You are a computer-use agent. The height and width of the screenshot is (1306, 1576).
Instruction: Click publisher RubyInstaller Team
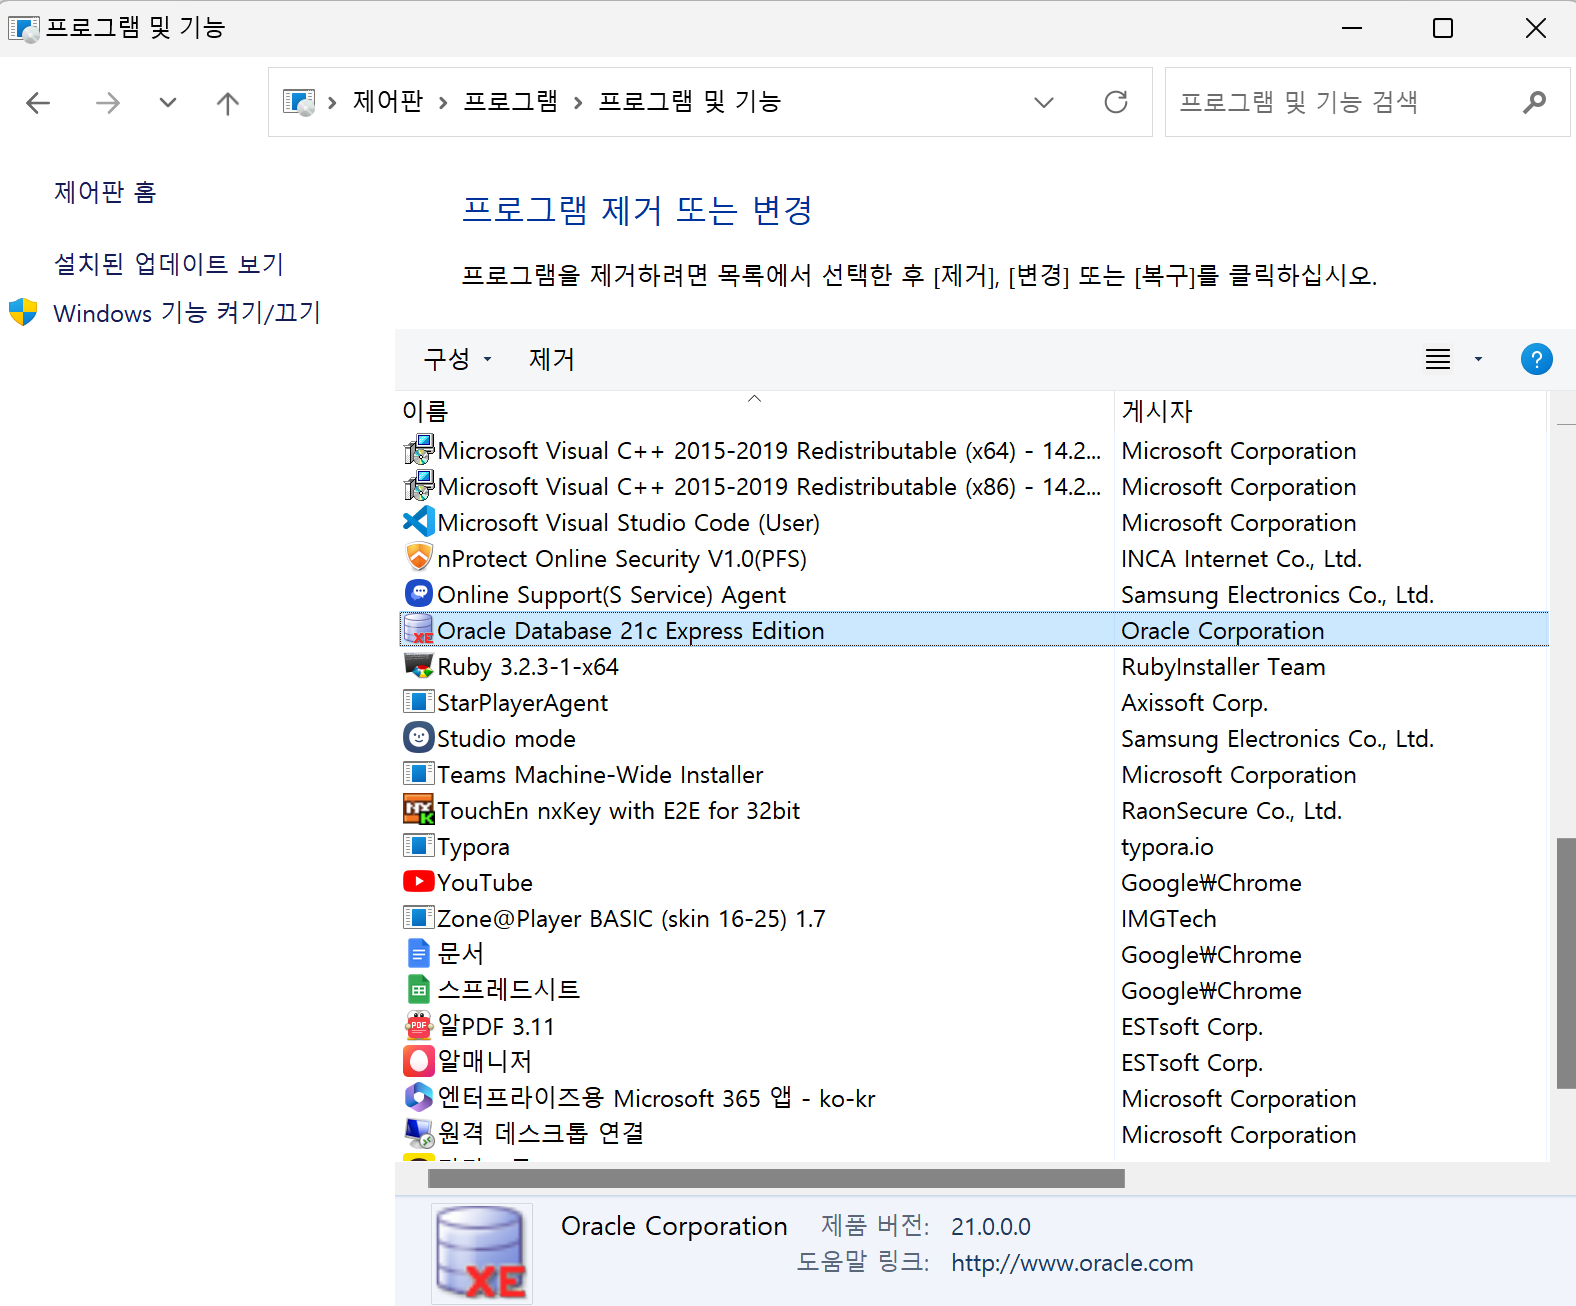click(x=1223, y=667)
